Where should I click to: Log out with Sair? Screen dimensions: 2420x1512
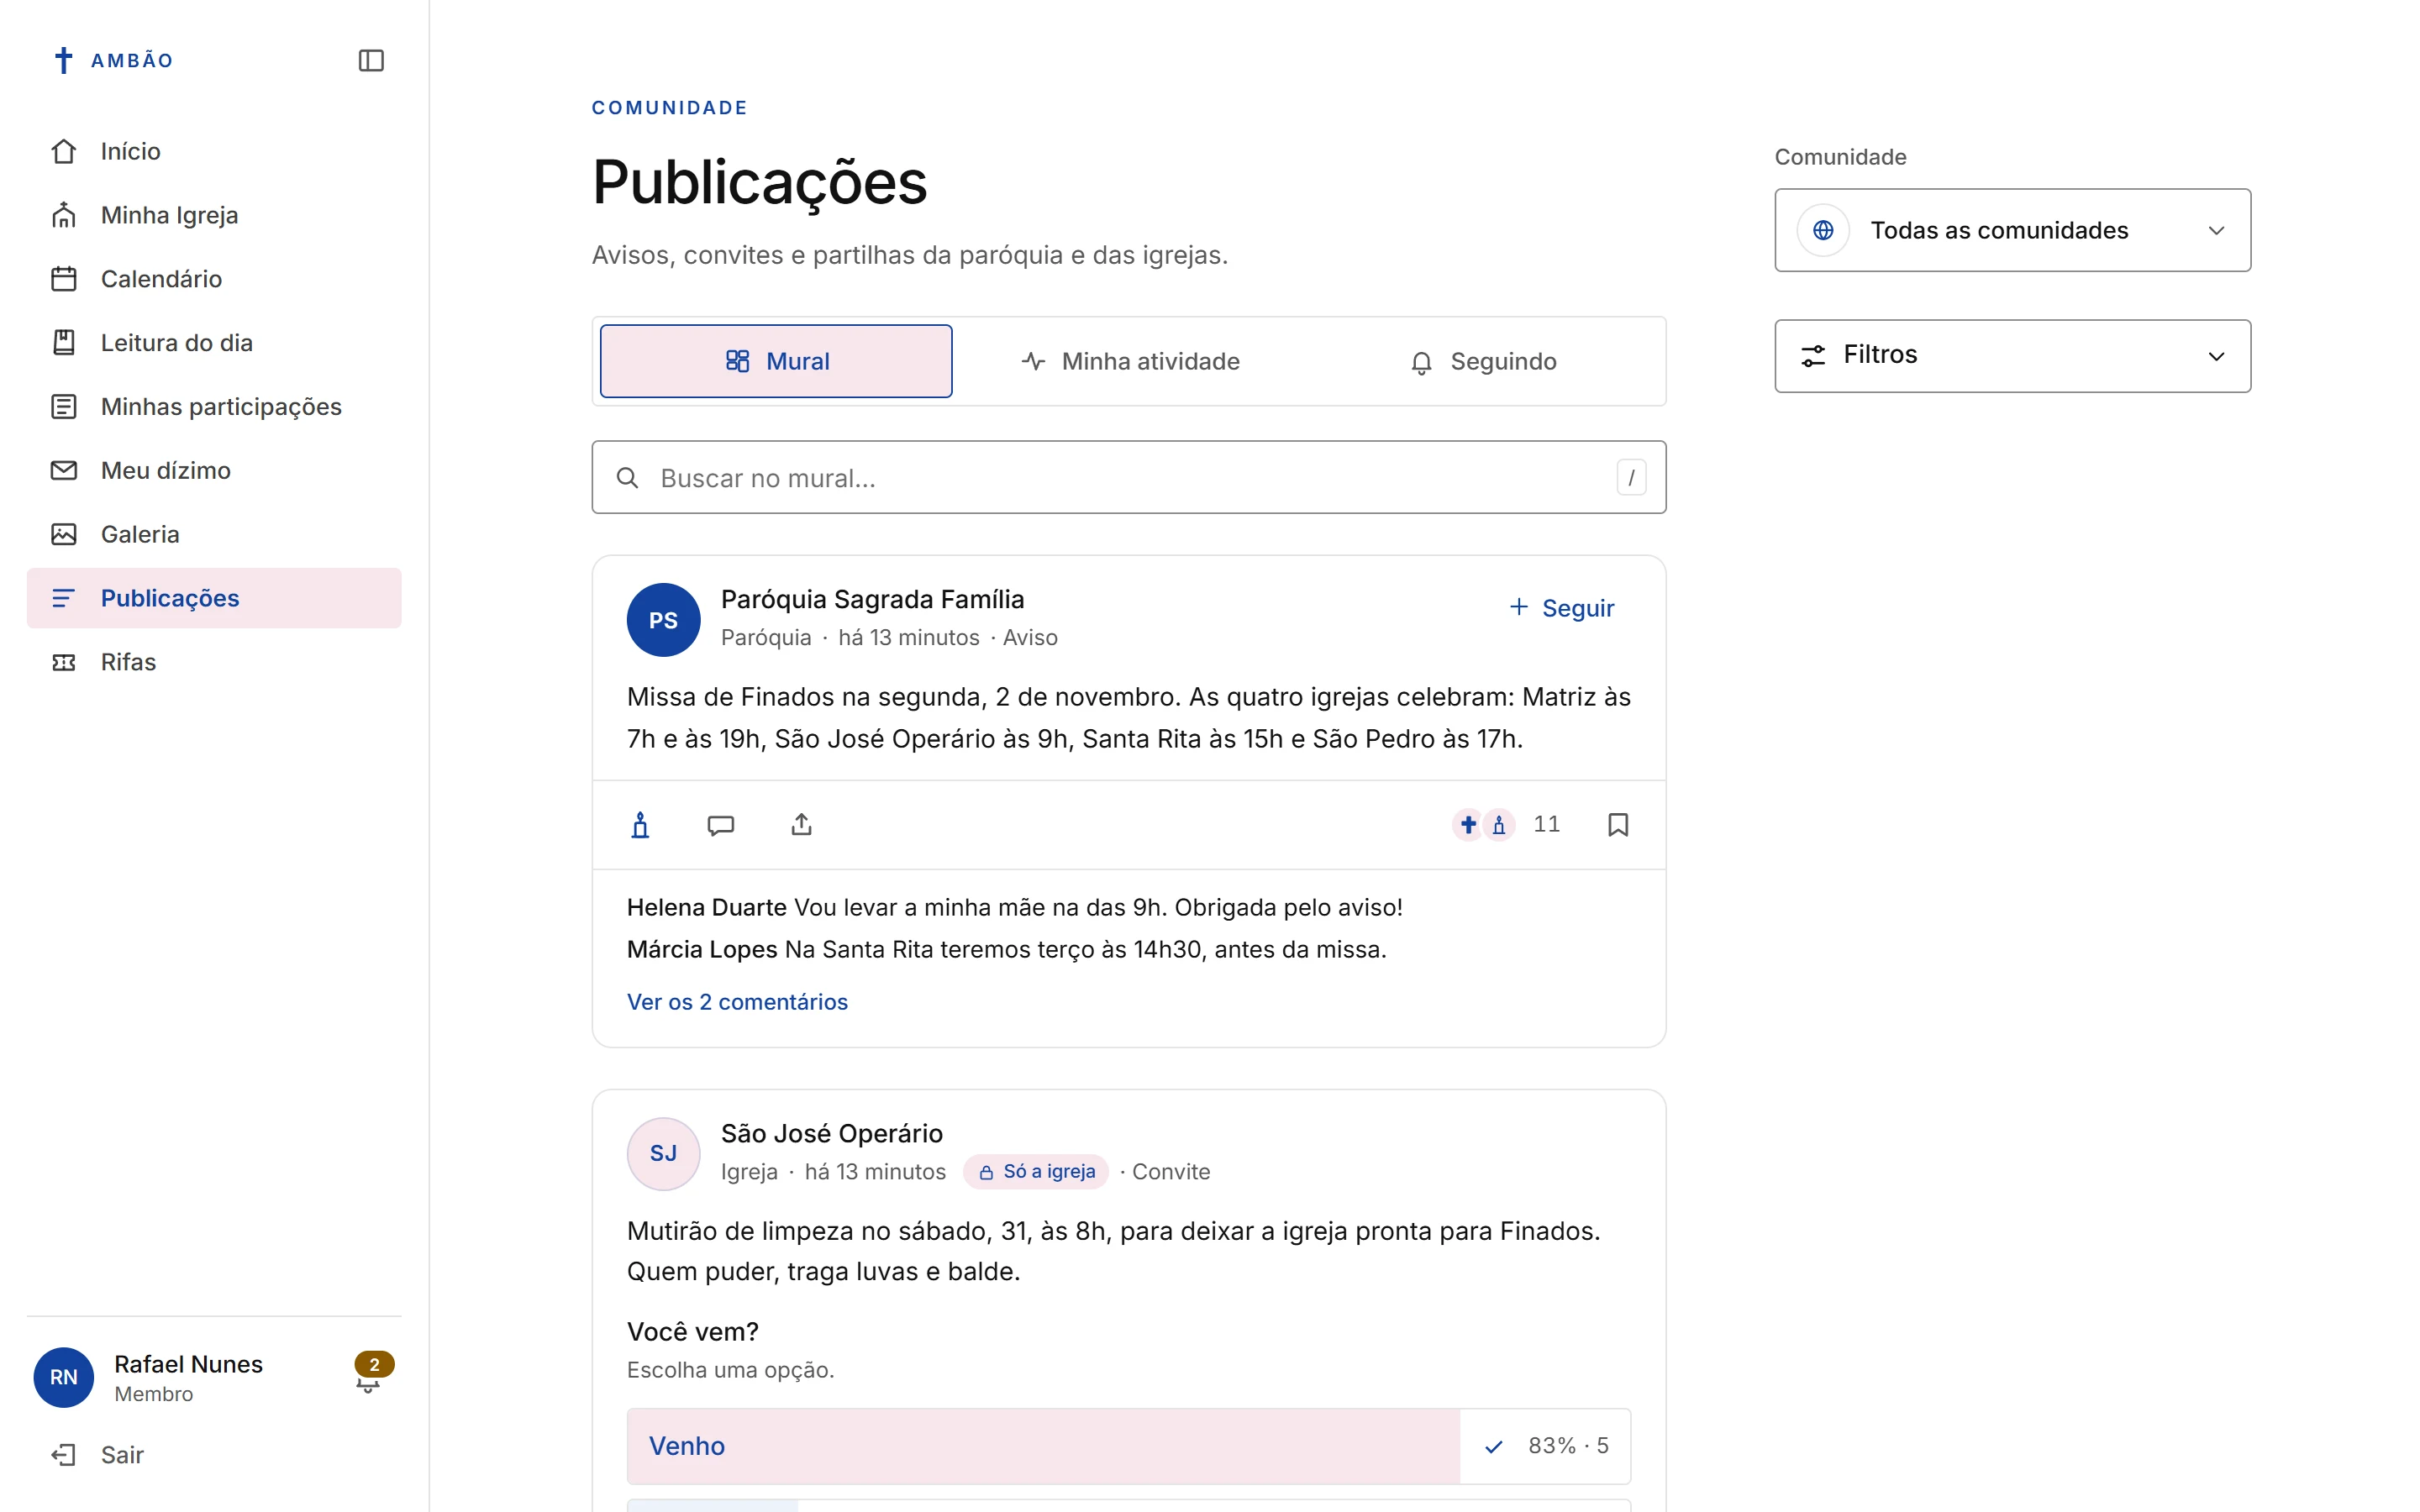214,1455
